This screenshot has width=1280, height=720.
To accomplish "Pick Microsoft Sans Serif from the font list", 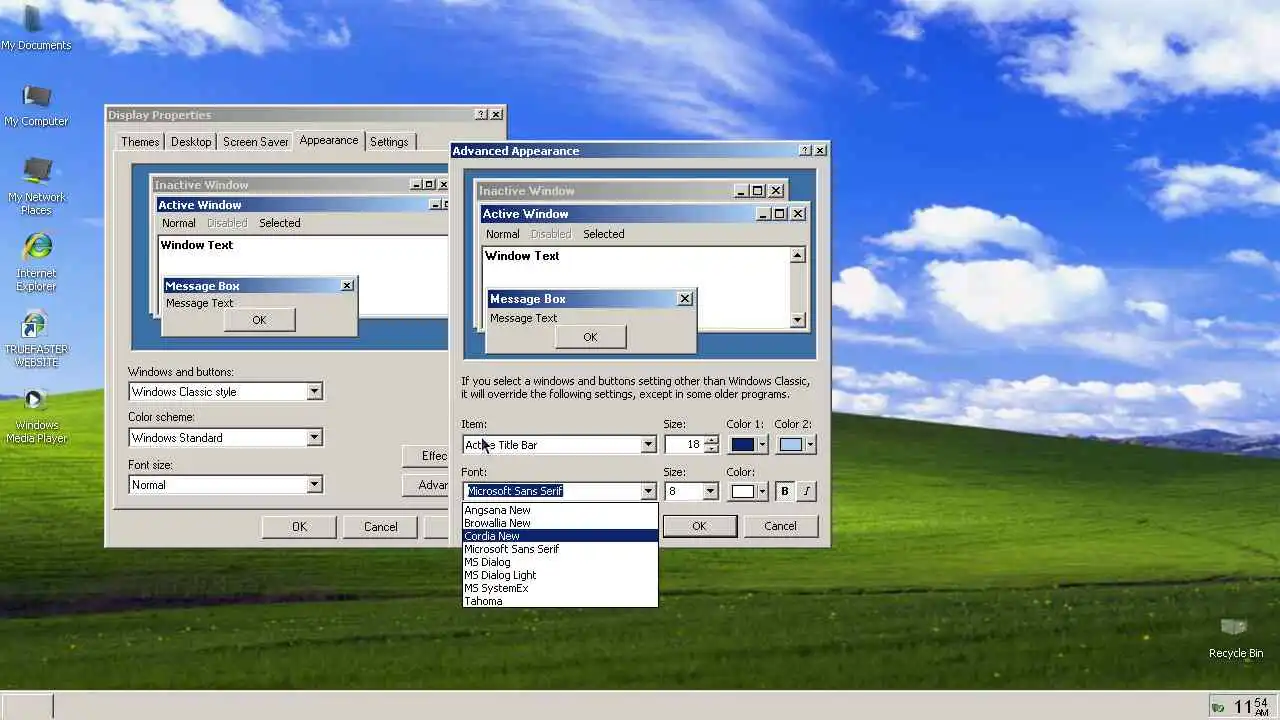I will point(560,549).
